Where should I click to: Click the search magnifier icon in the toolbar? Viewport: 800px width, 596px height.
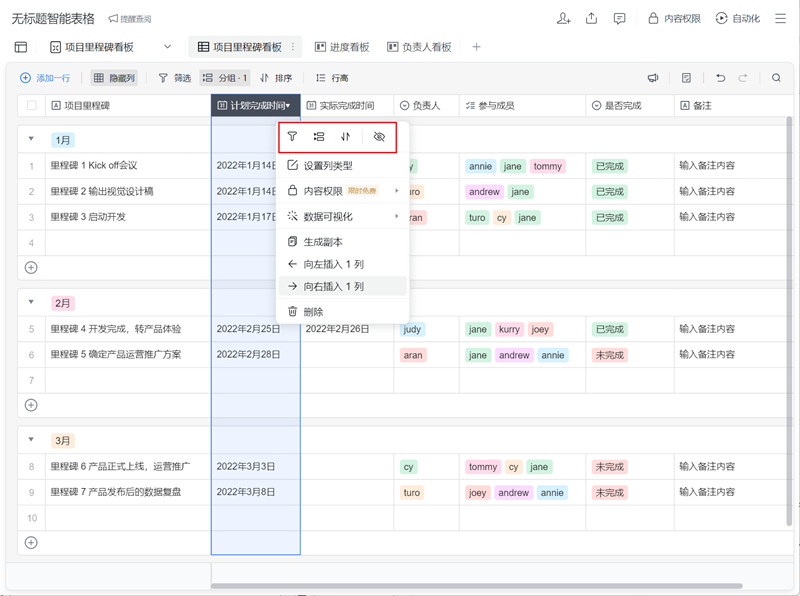click(776, 78)
